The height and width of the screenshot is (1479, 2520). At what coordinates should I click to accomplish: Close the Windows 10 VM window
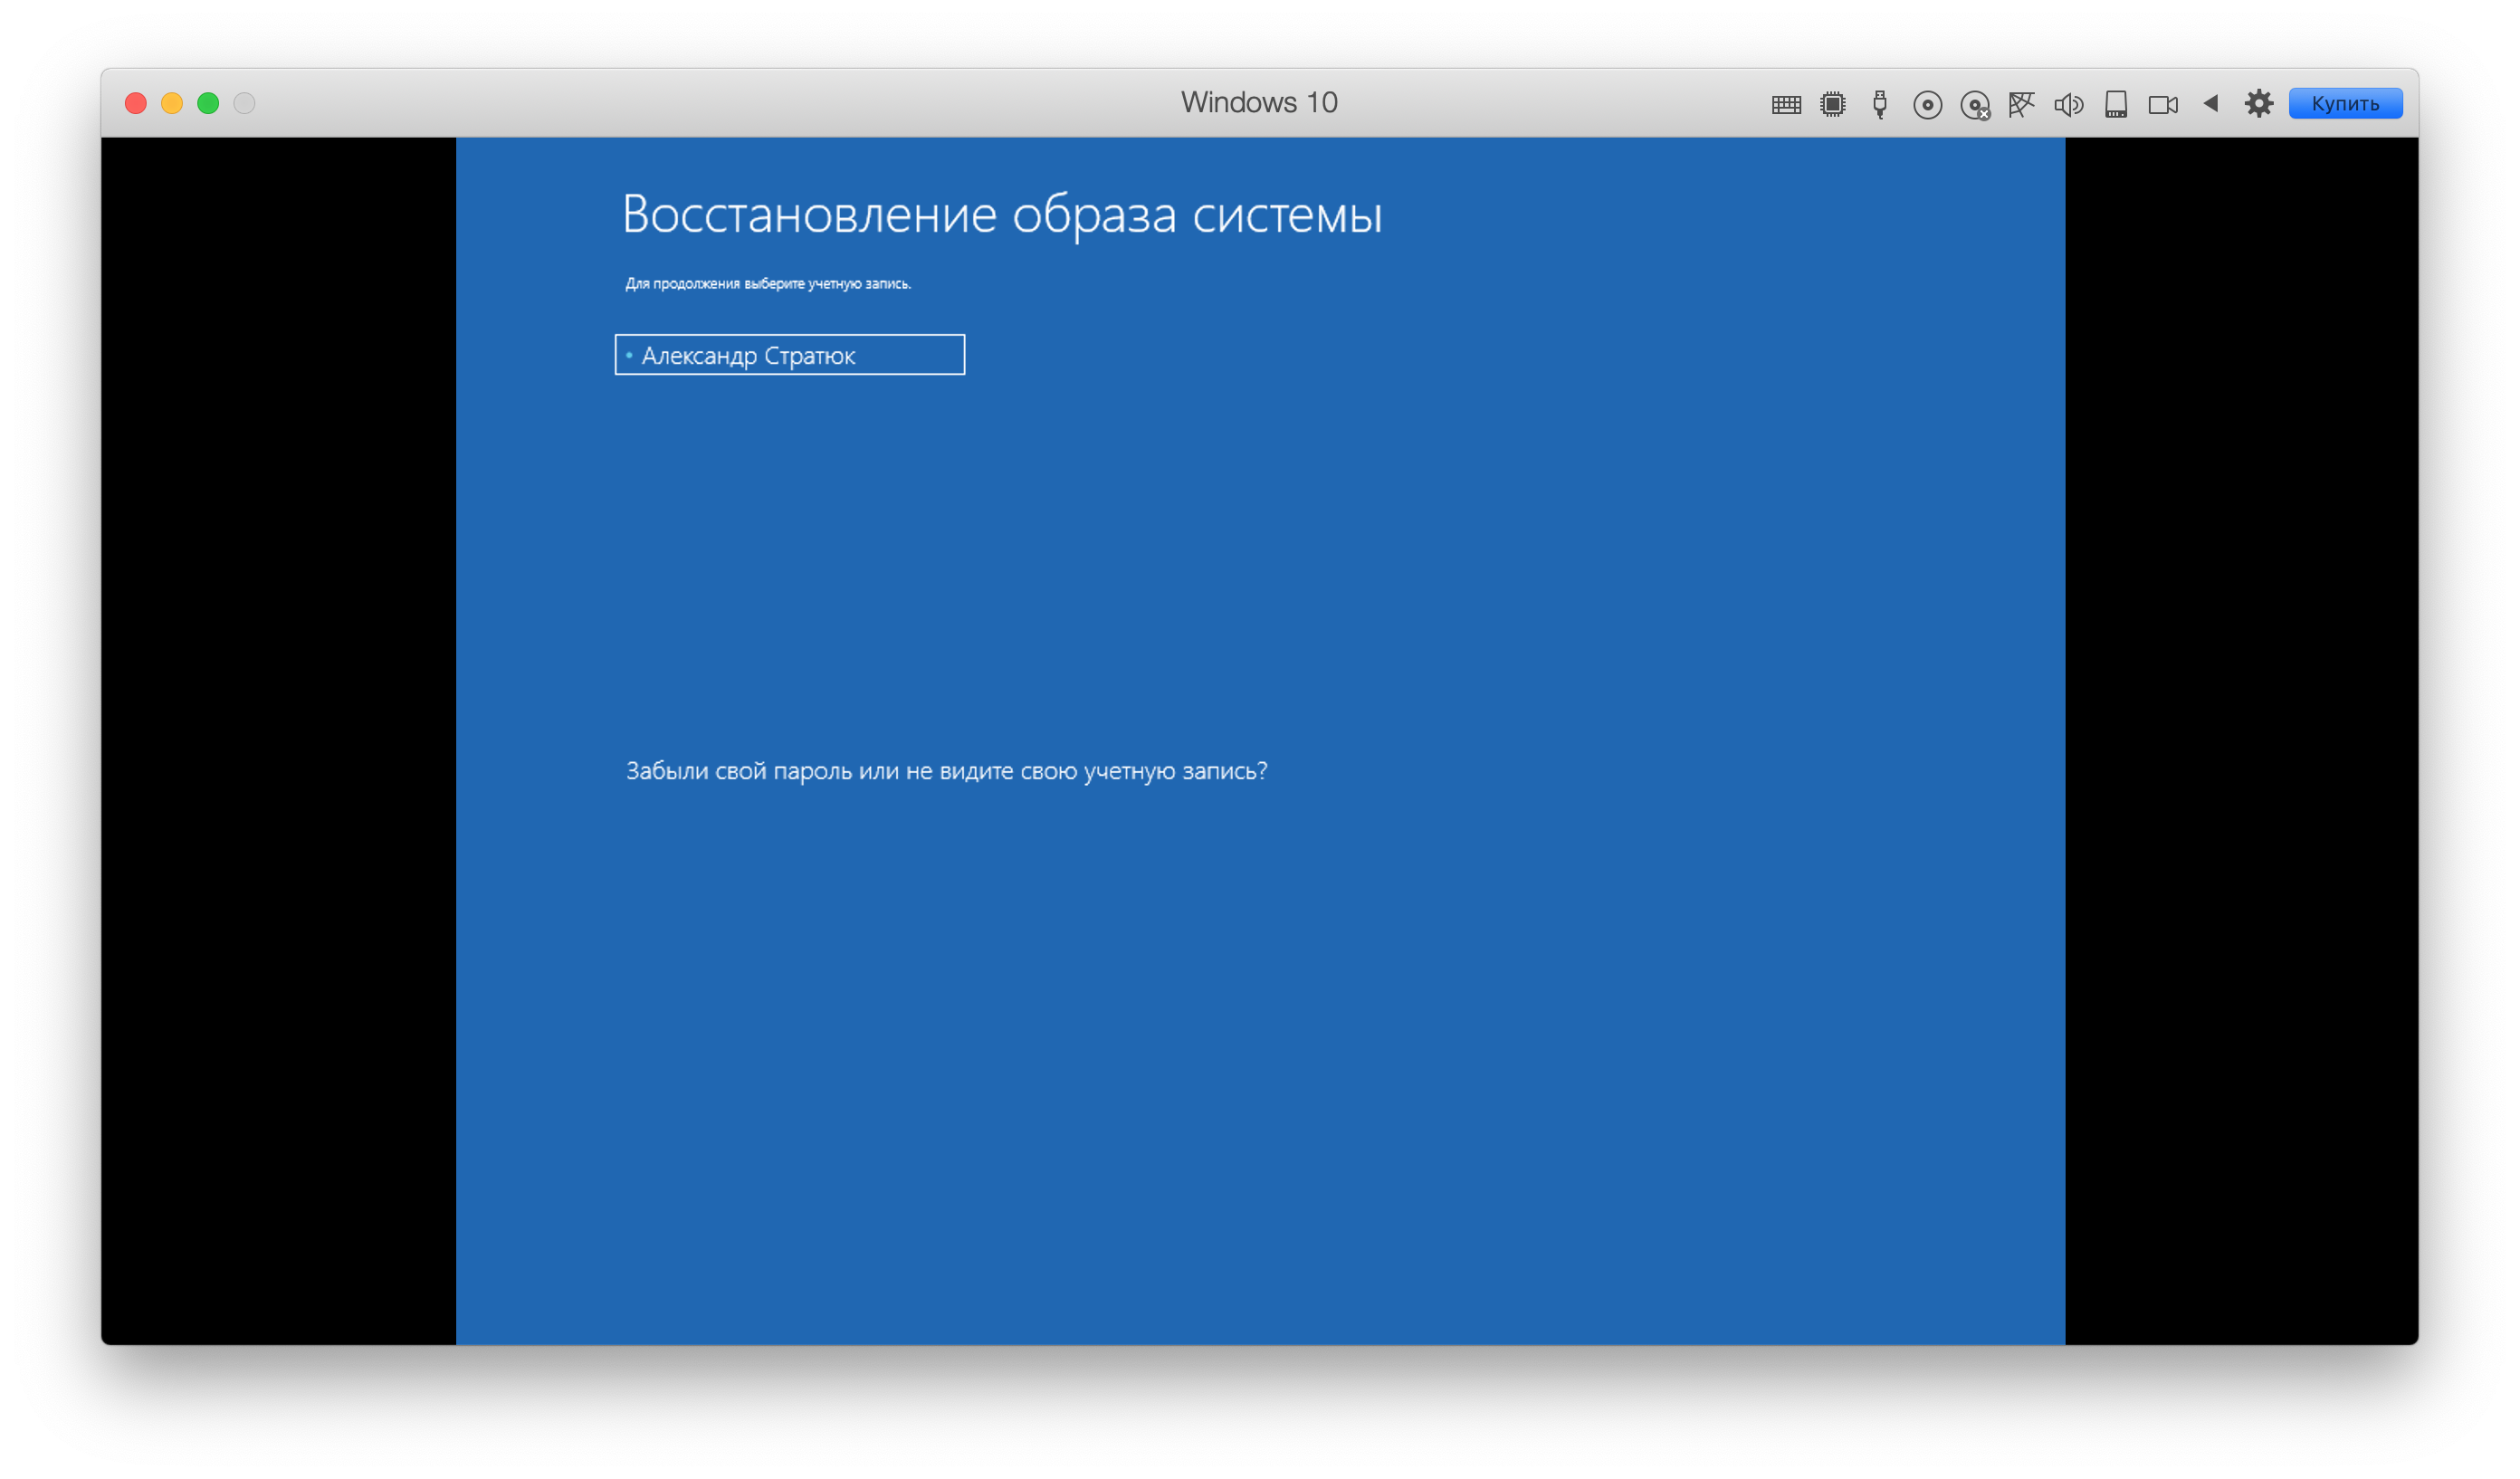[136, 103]
